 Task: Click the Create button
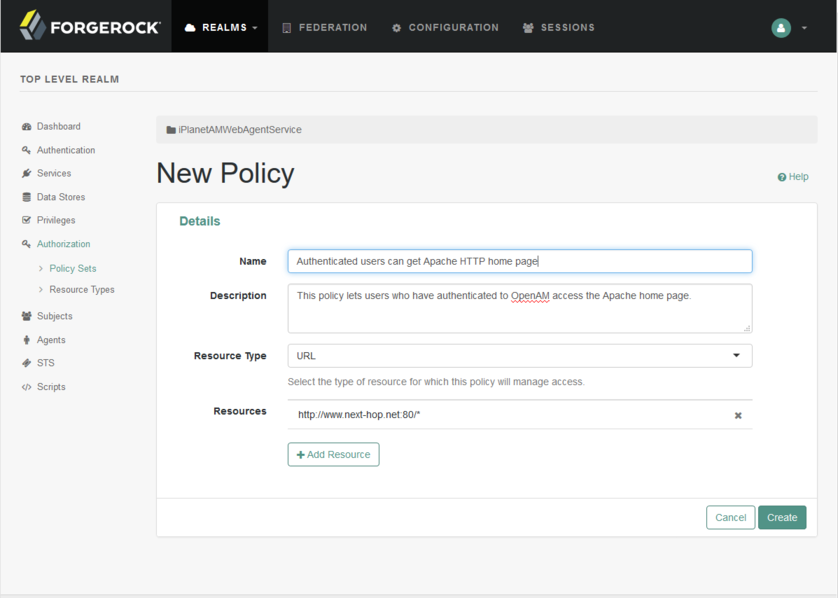[782, 517]
